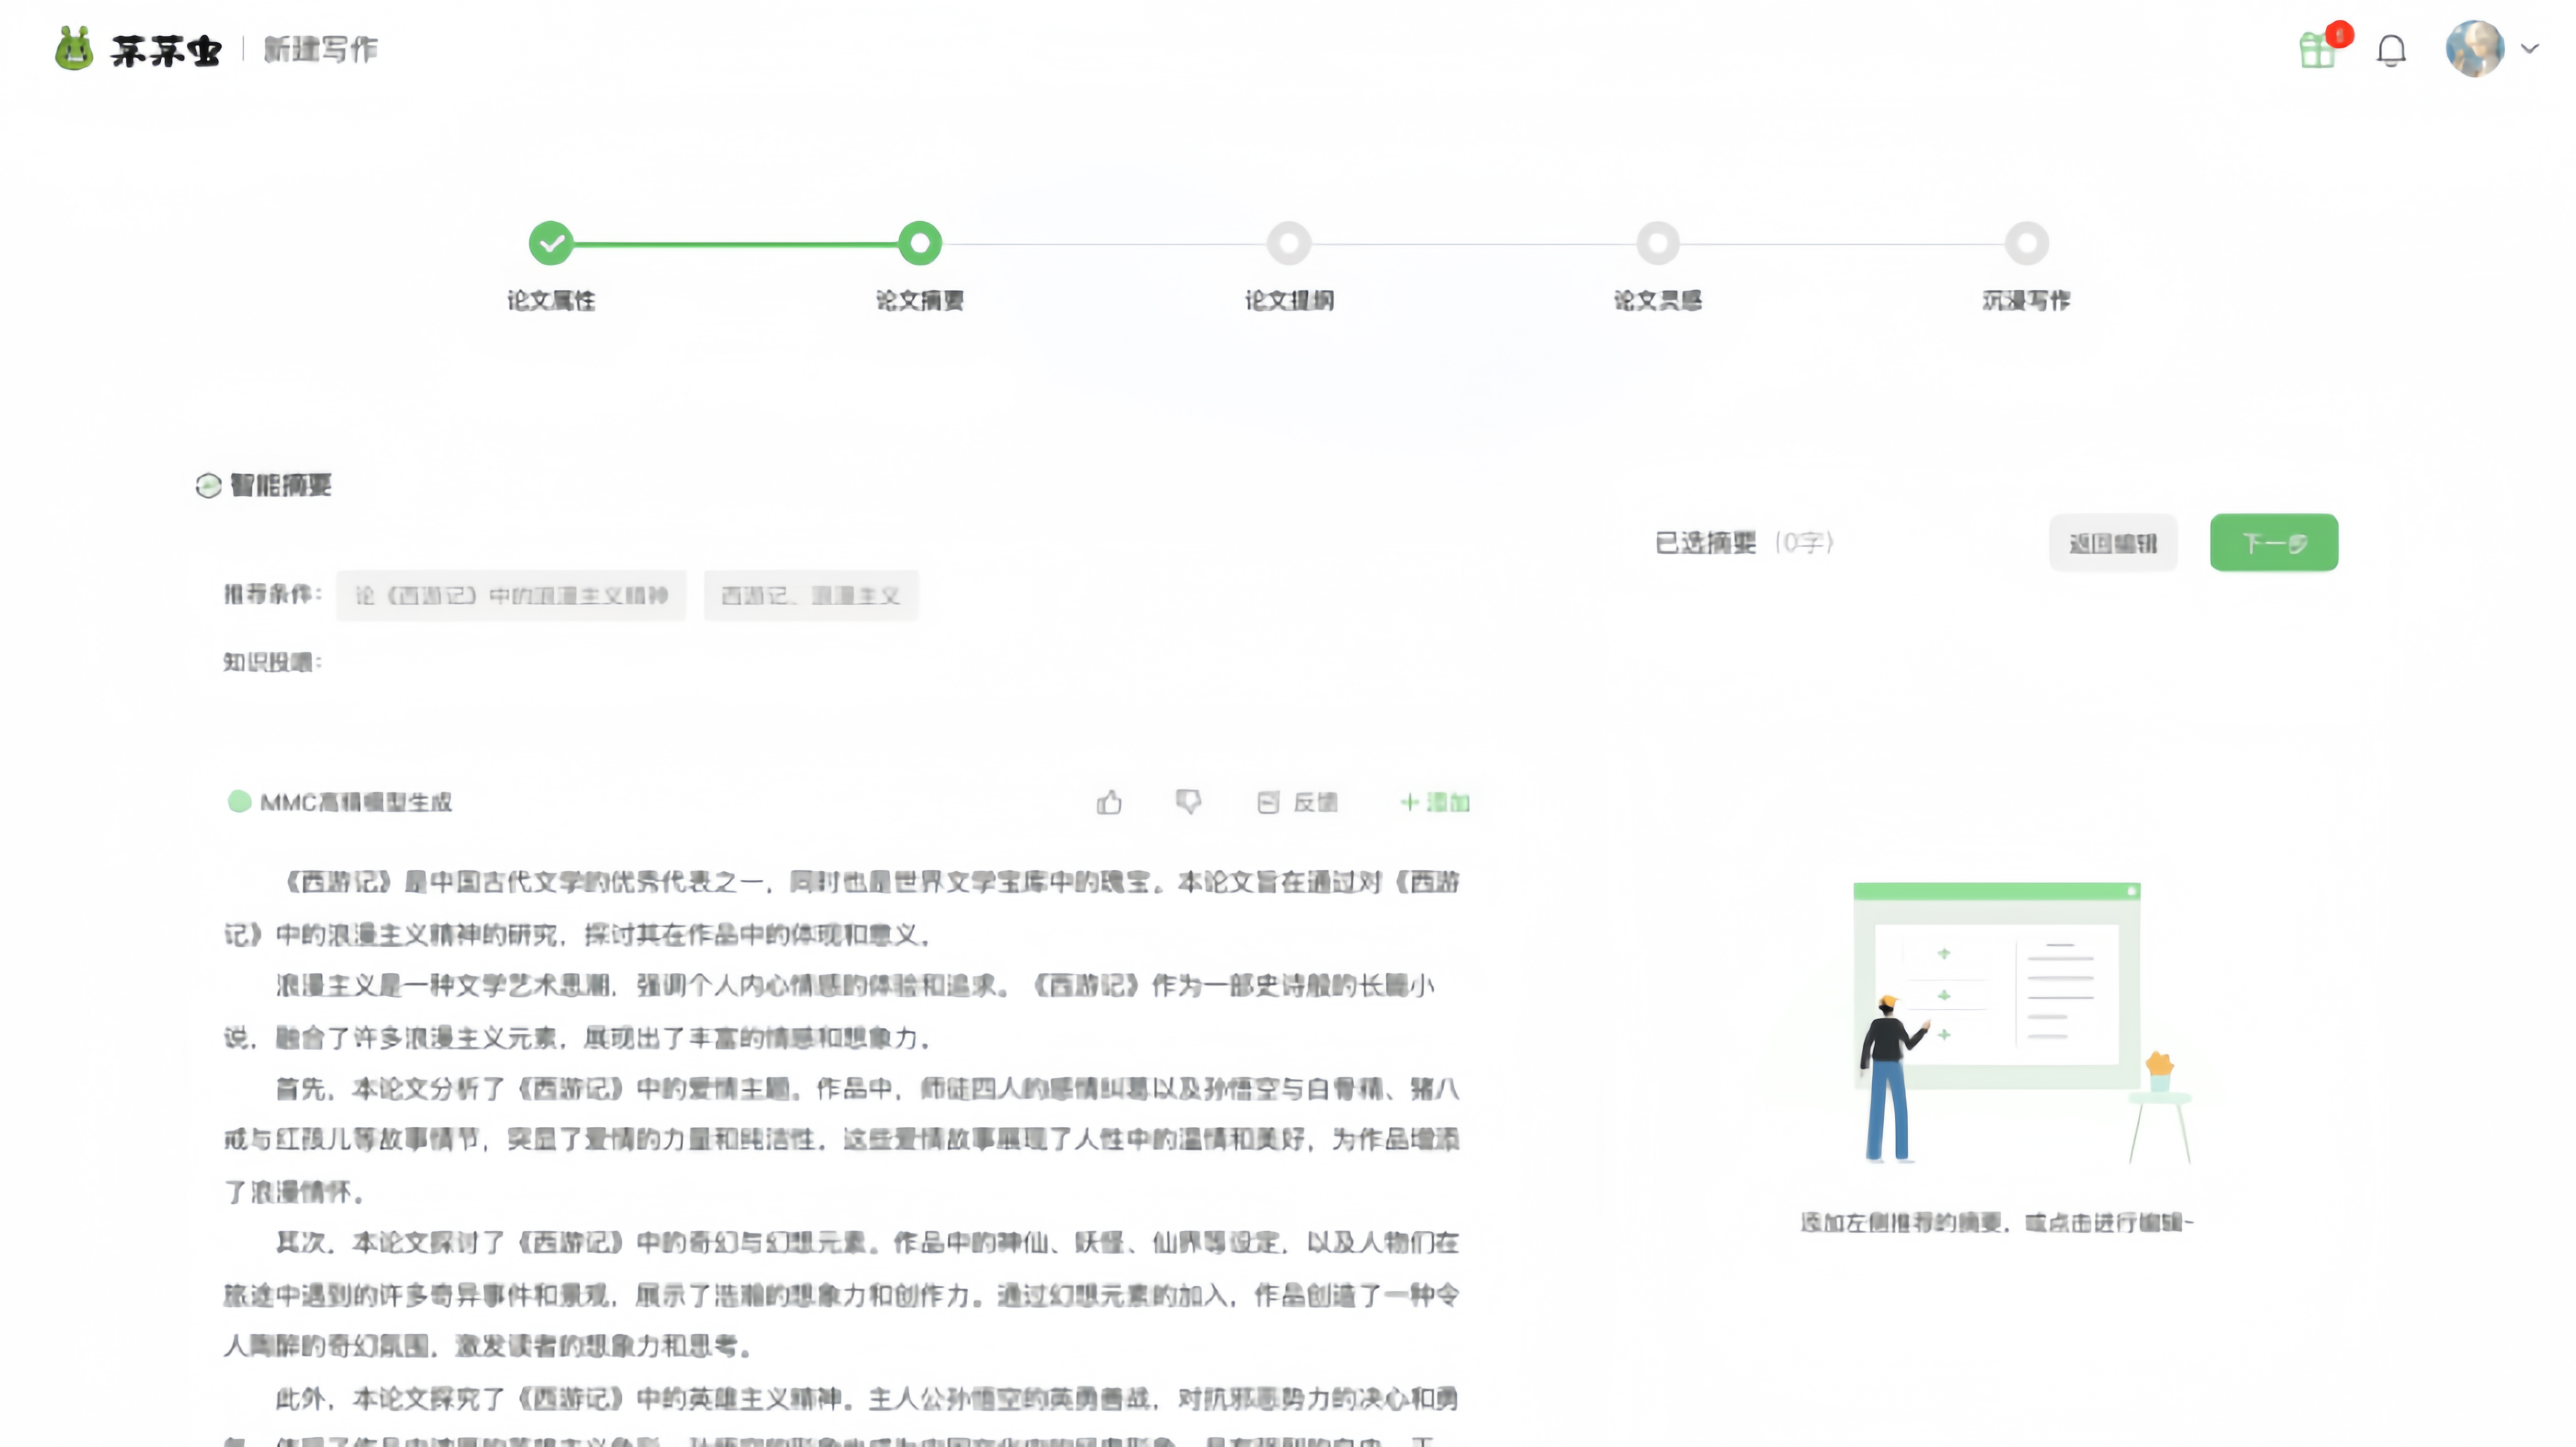Expand the user account dropdown arrow
This screenshot has height=1447, width=2576.
(x=2530, y=48)
